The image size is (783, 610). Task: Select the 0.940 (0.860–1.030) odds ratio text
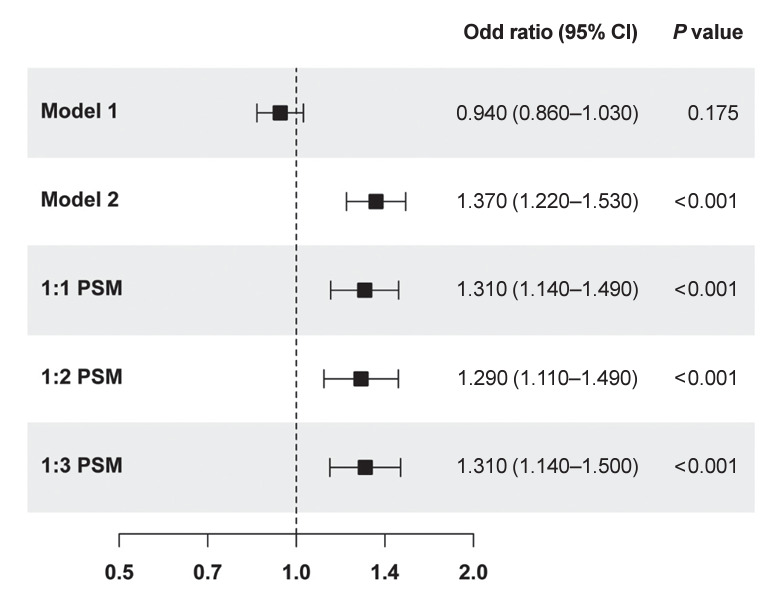click(x=547, y=113)
